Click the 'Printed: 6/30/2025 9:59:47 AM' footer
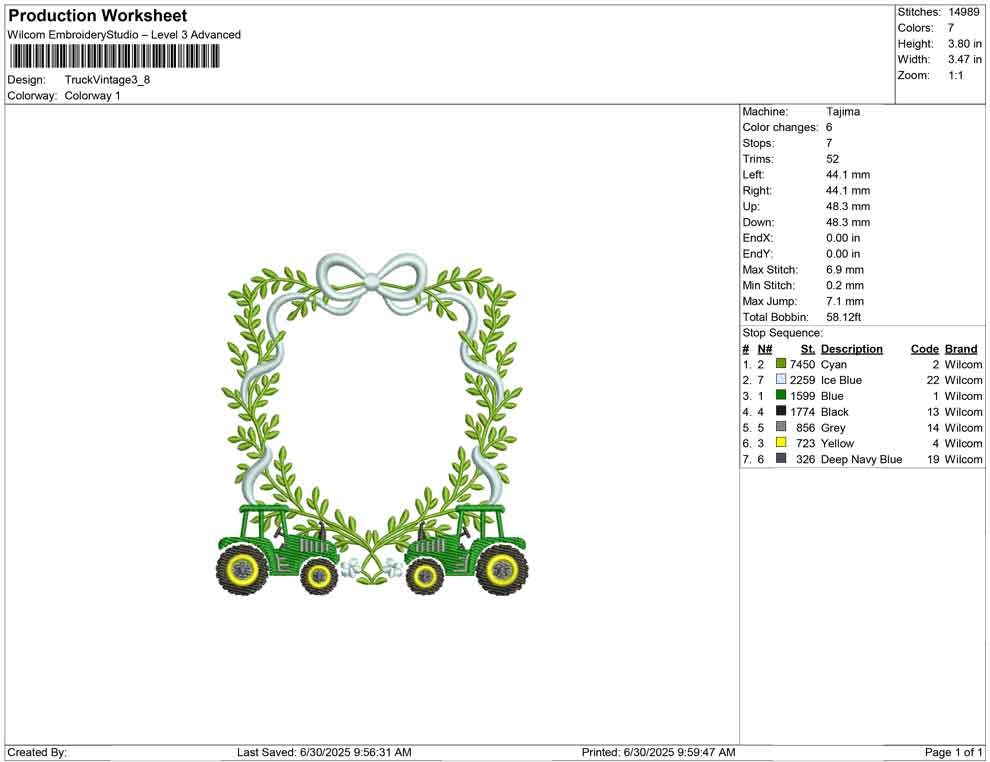 (x=659, y=752)
